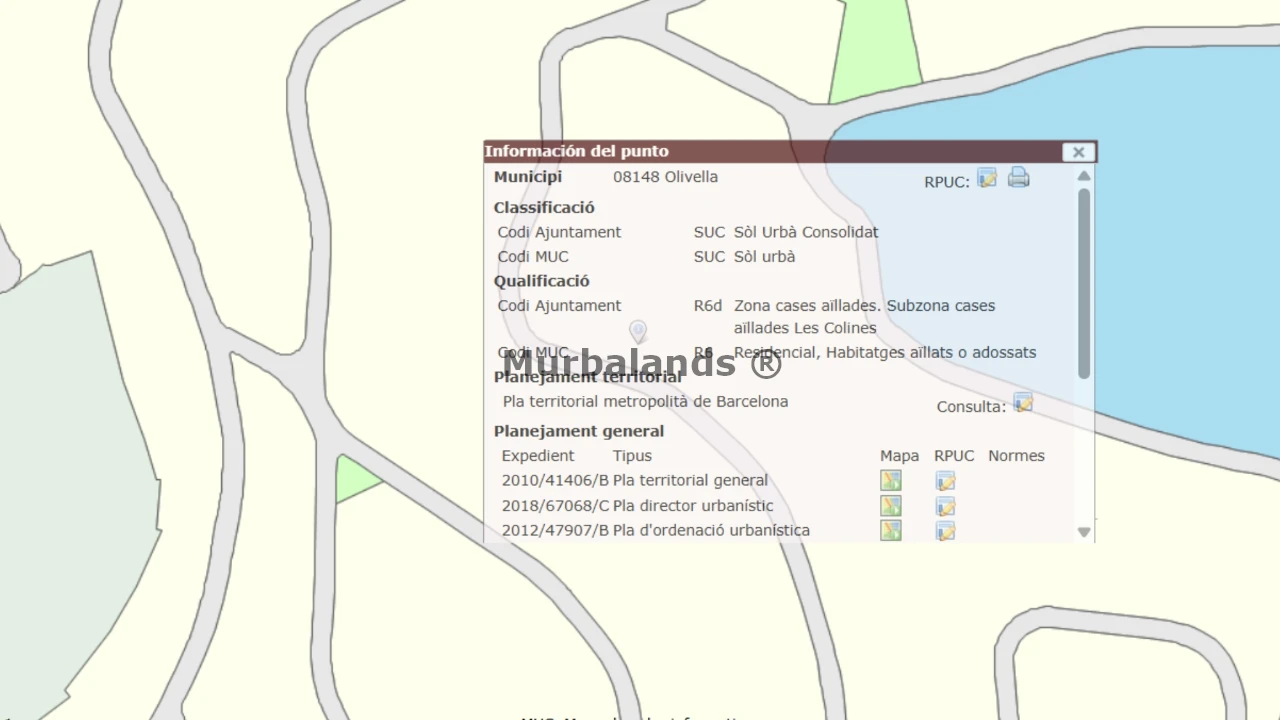Screen dimensions: 1280x720
Task: Click the "Classificació" section heading
Action: point(544,208)
